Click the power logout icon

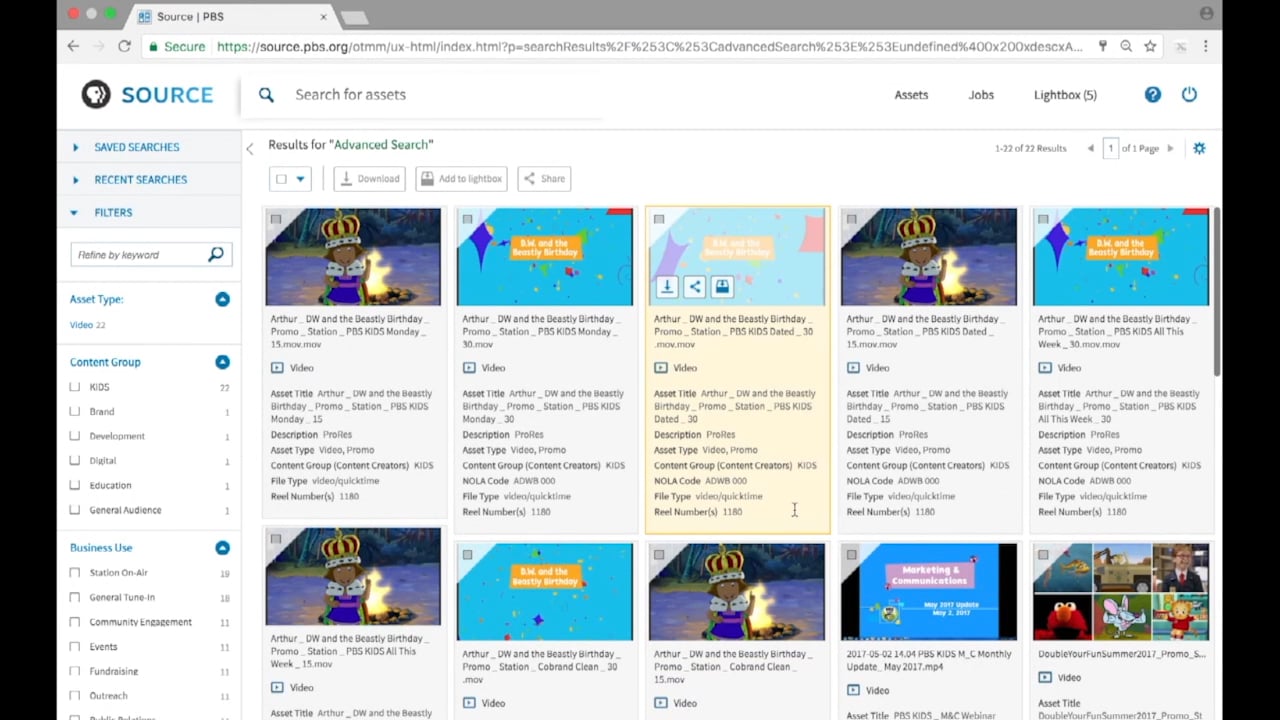click(1189, 94)
